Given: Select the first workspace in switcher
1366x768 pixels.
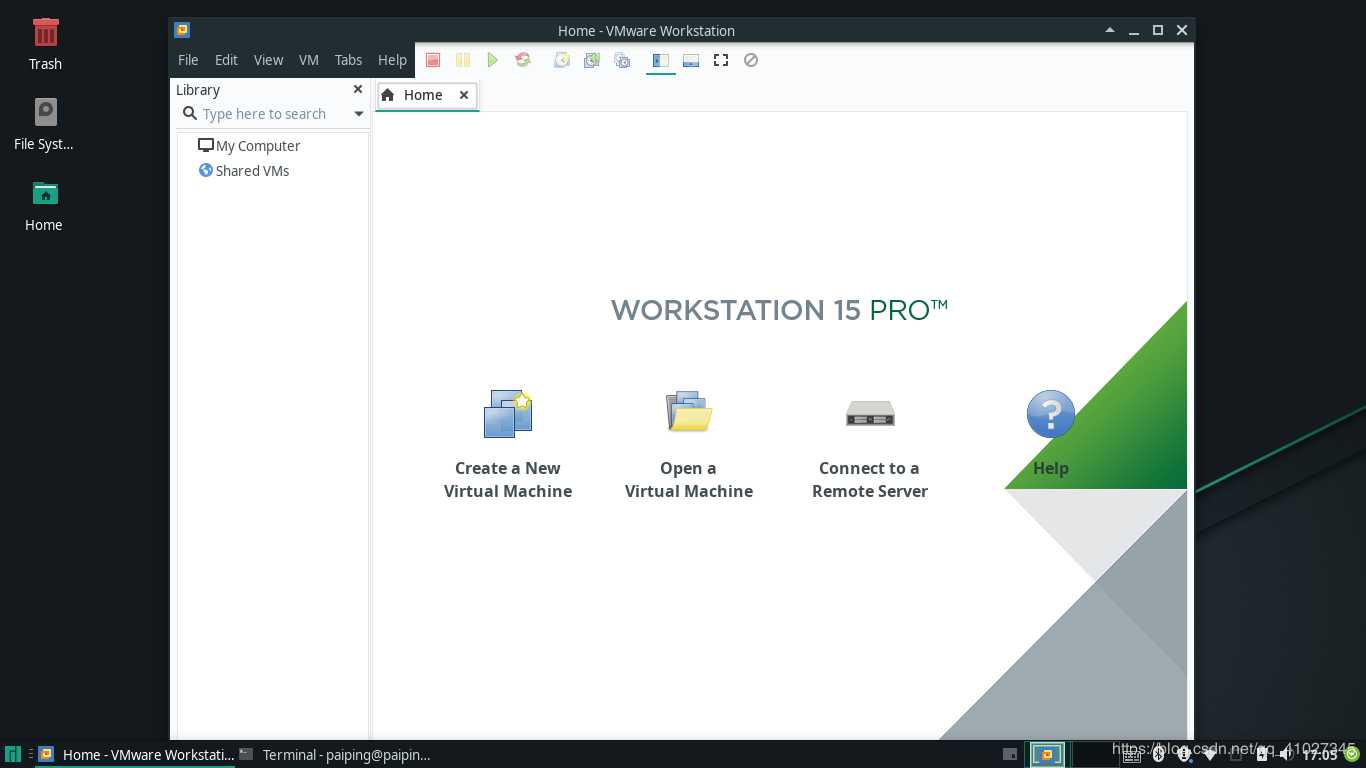Looking at the screenshot, I should click(1047, 755).
